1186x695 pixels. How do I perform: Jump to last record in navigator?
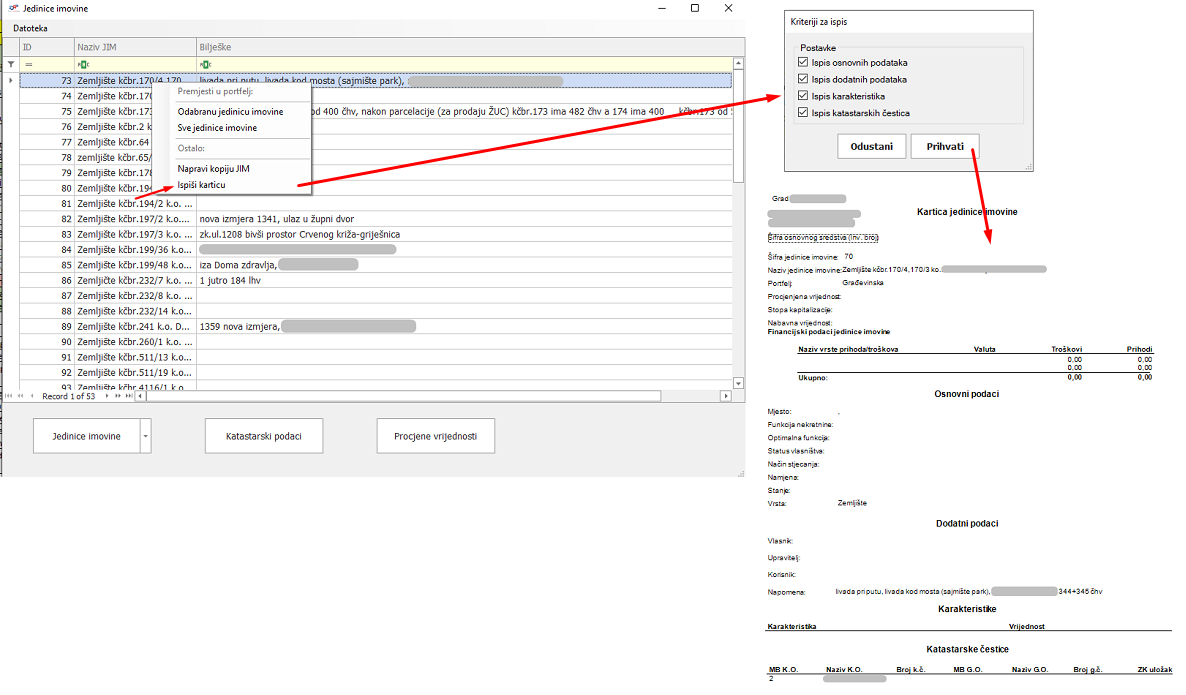pyautogui.click(x=128, y=396)
